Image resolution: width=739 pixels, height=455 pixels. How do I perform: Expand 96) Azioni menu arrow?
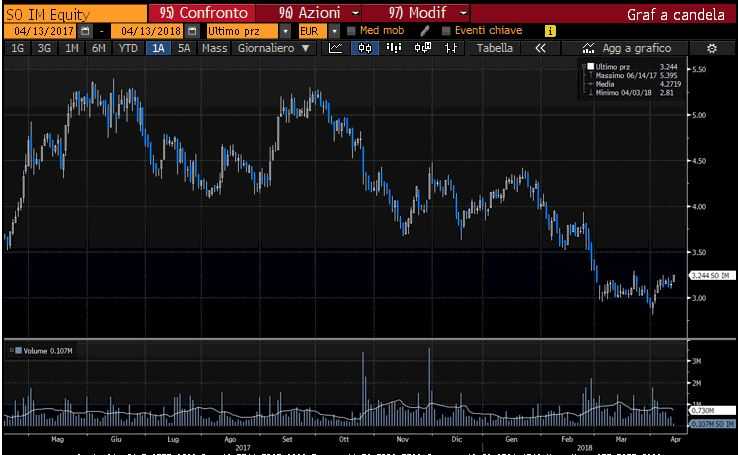(x=356, y=13)
